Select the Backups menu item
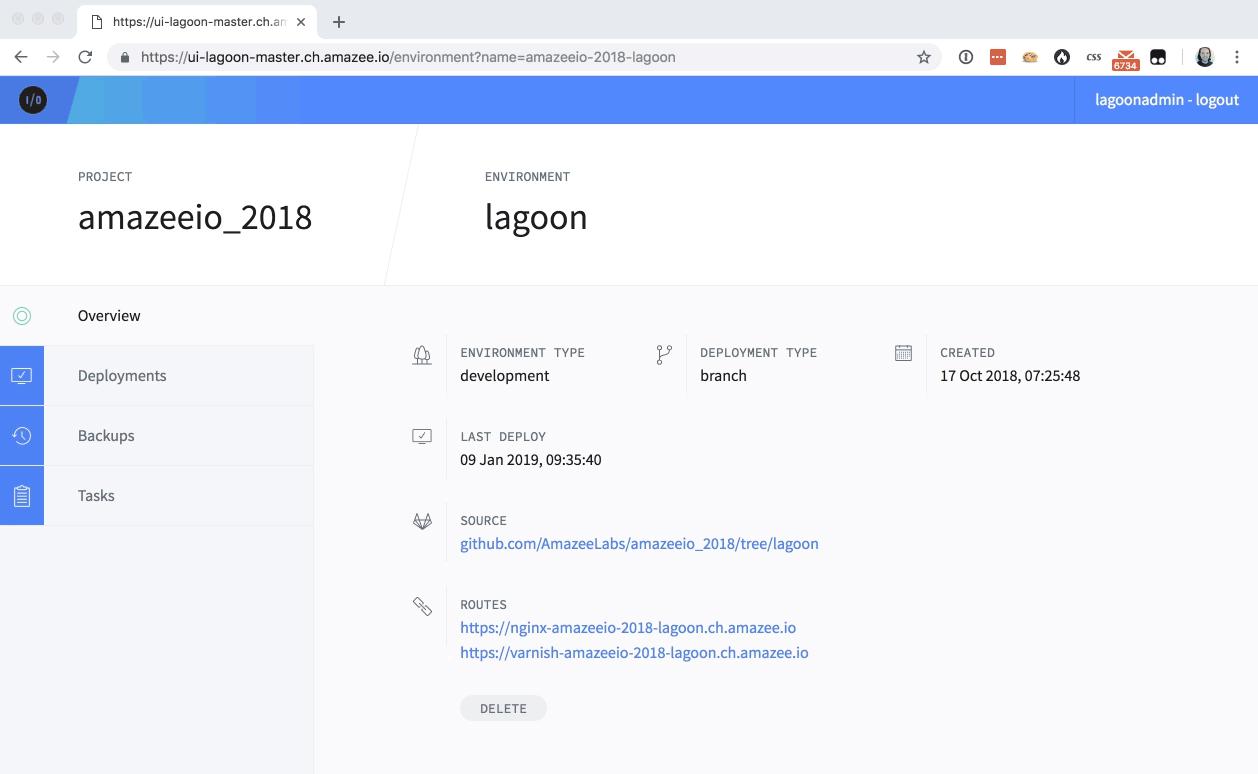Image resolution: width=1258 pixels, height=774 pixels. point(106,436)
